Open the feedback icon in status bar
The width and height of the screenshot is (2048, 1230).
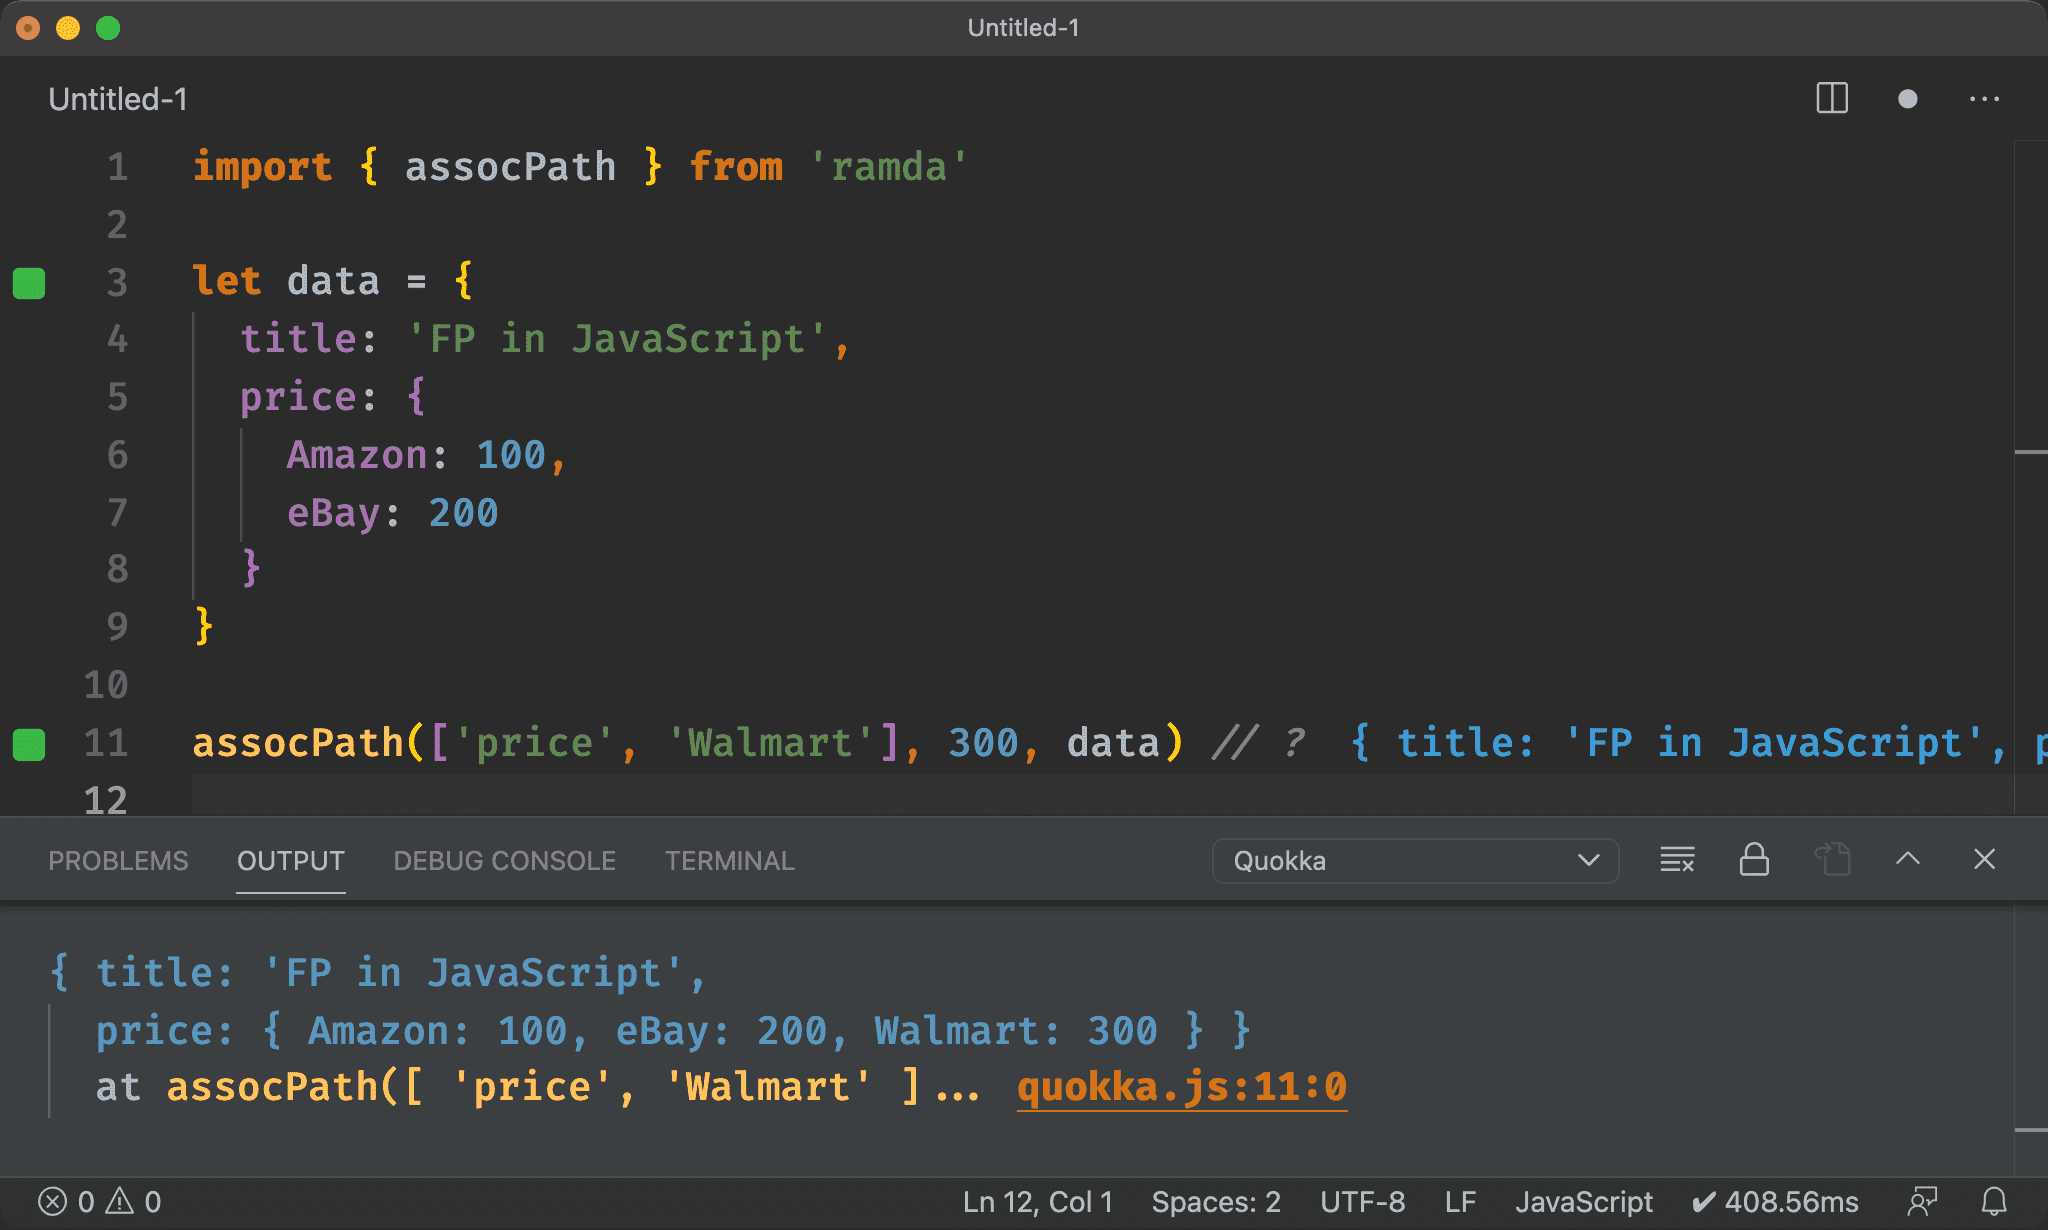(x=1922, y=1201)
